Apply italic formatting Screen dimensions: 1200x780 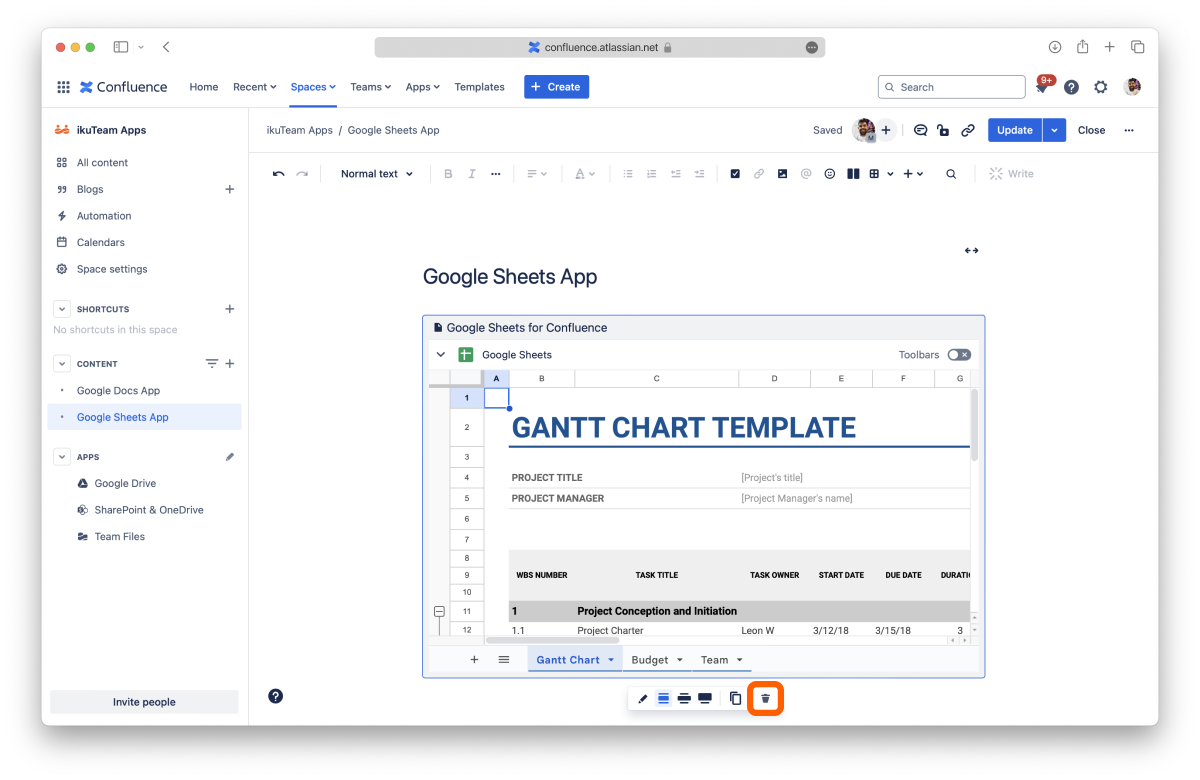472,174
